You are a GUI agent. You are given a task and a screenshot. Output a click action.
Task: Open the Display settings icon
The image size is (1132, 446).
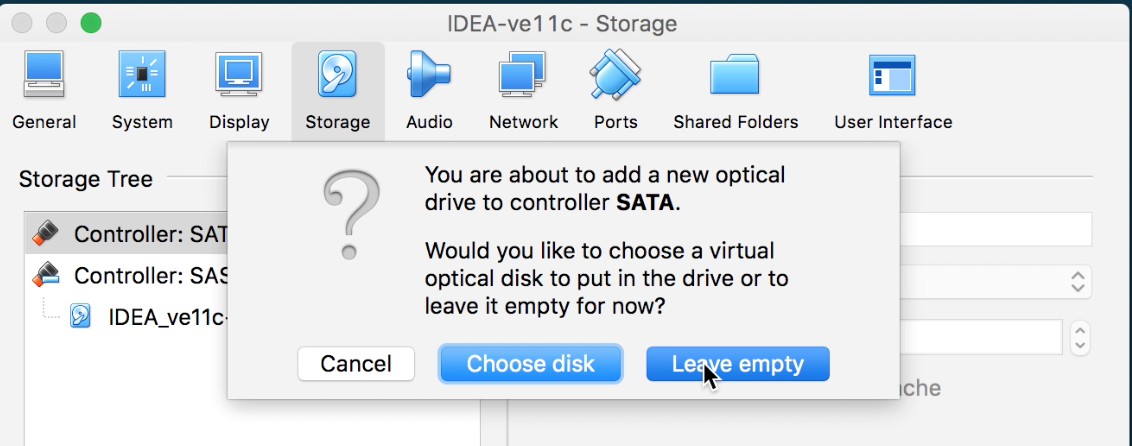click(239, 91)
